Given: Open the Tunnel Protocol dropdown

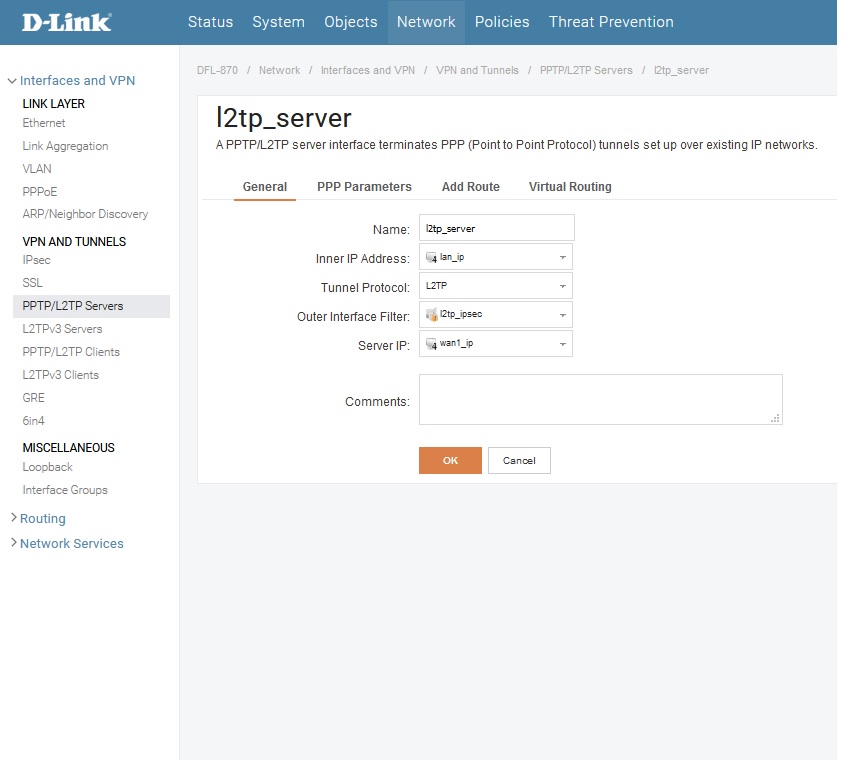Looking at the screenshot, I should click(563, 286).
